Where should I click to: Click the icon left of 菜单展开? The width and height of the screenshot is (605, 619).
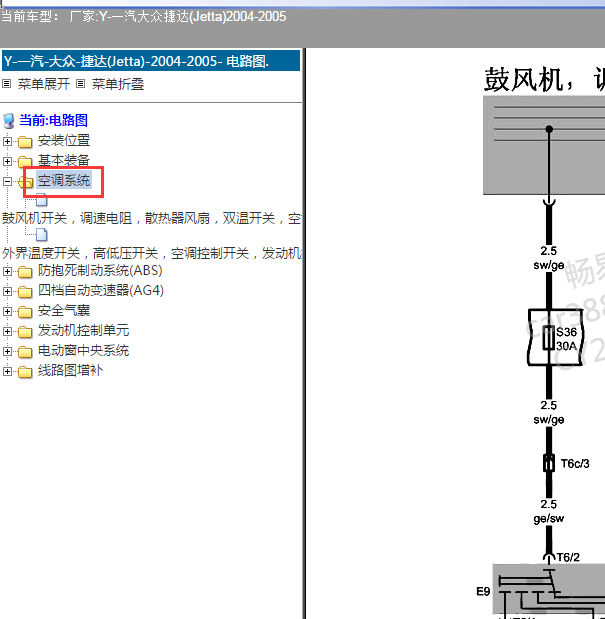click(7, 84)
